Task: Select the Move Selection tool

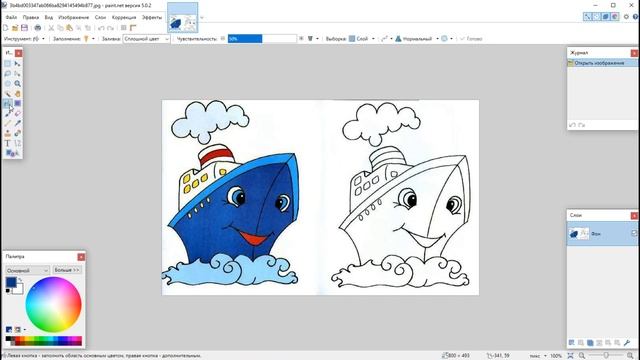Action: pyautogui.click(x=18, y=73)
